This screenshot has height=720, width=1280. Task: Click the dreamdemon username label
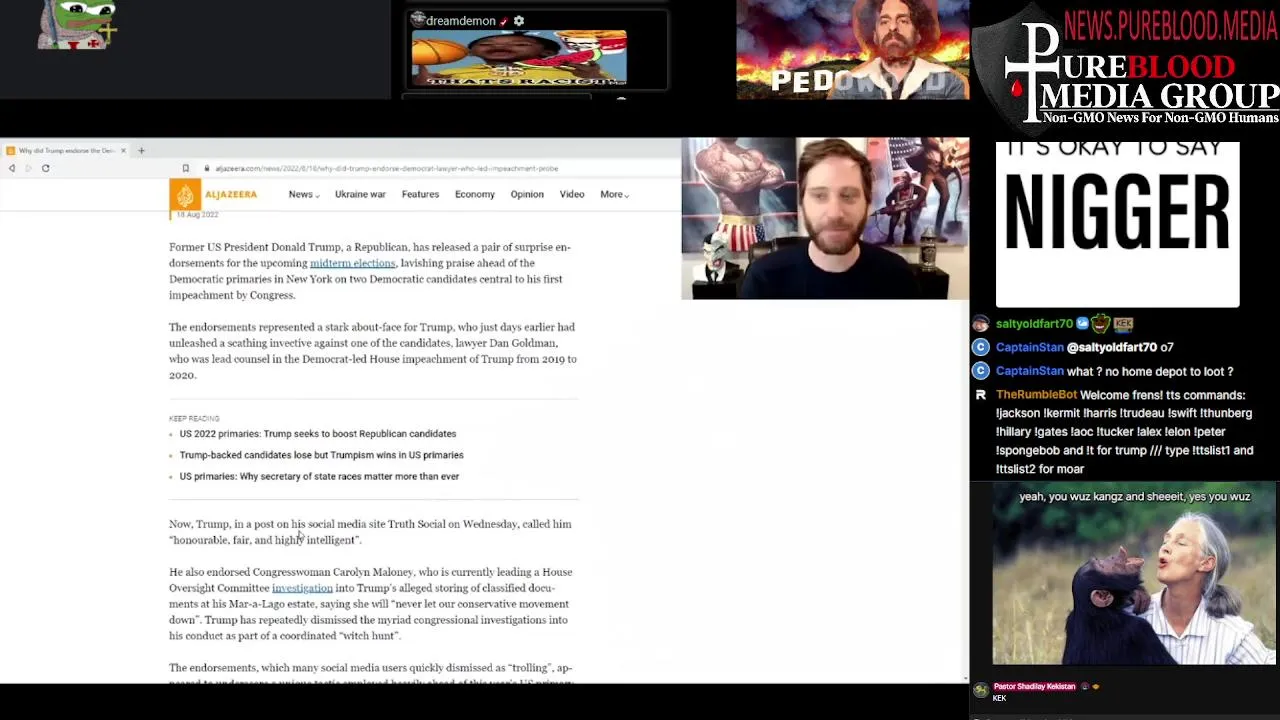460,21
